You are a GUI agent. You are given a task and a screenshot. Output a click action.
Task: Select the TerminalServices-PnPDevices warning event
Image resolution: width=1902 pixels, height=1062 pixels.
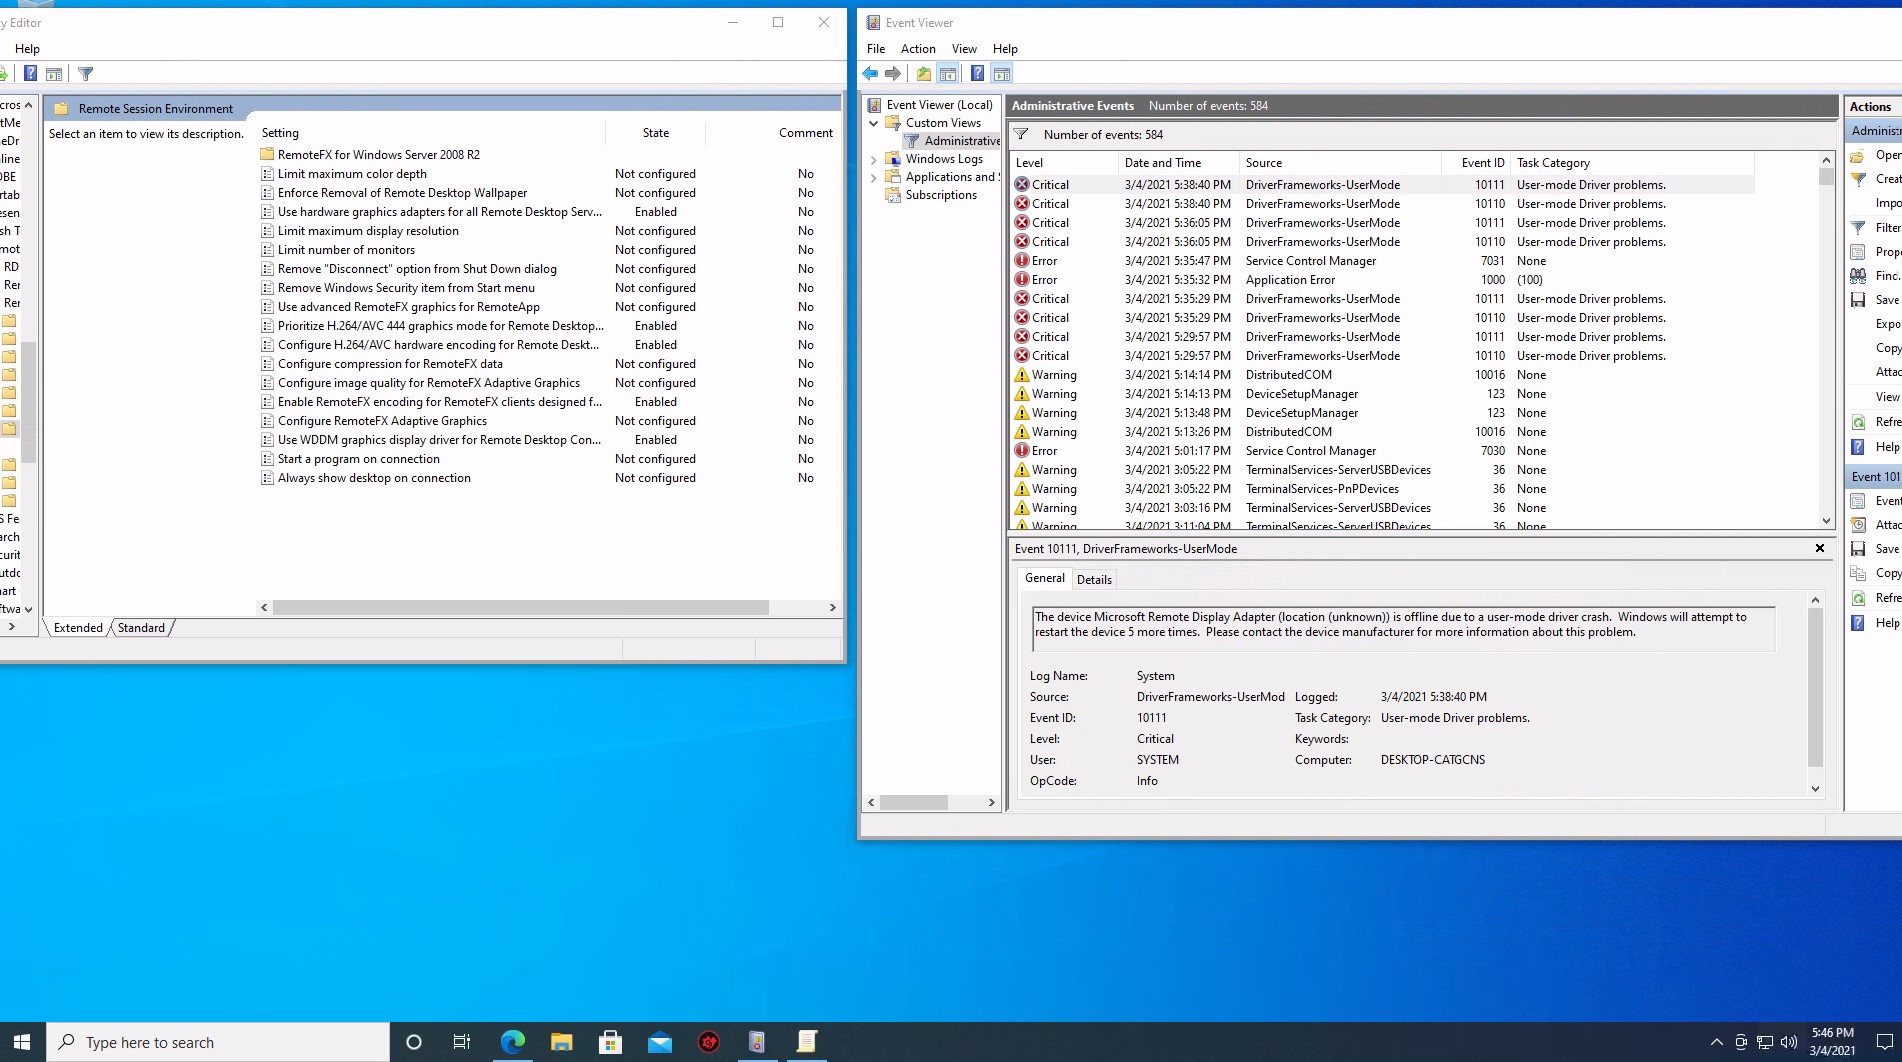[1383, 489]
